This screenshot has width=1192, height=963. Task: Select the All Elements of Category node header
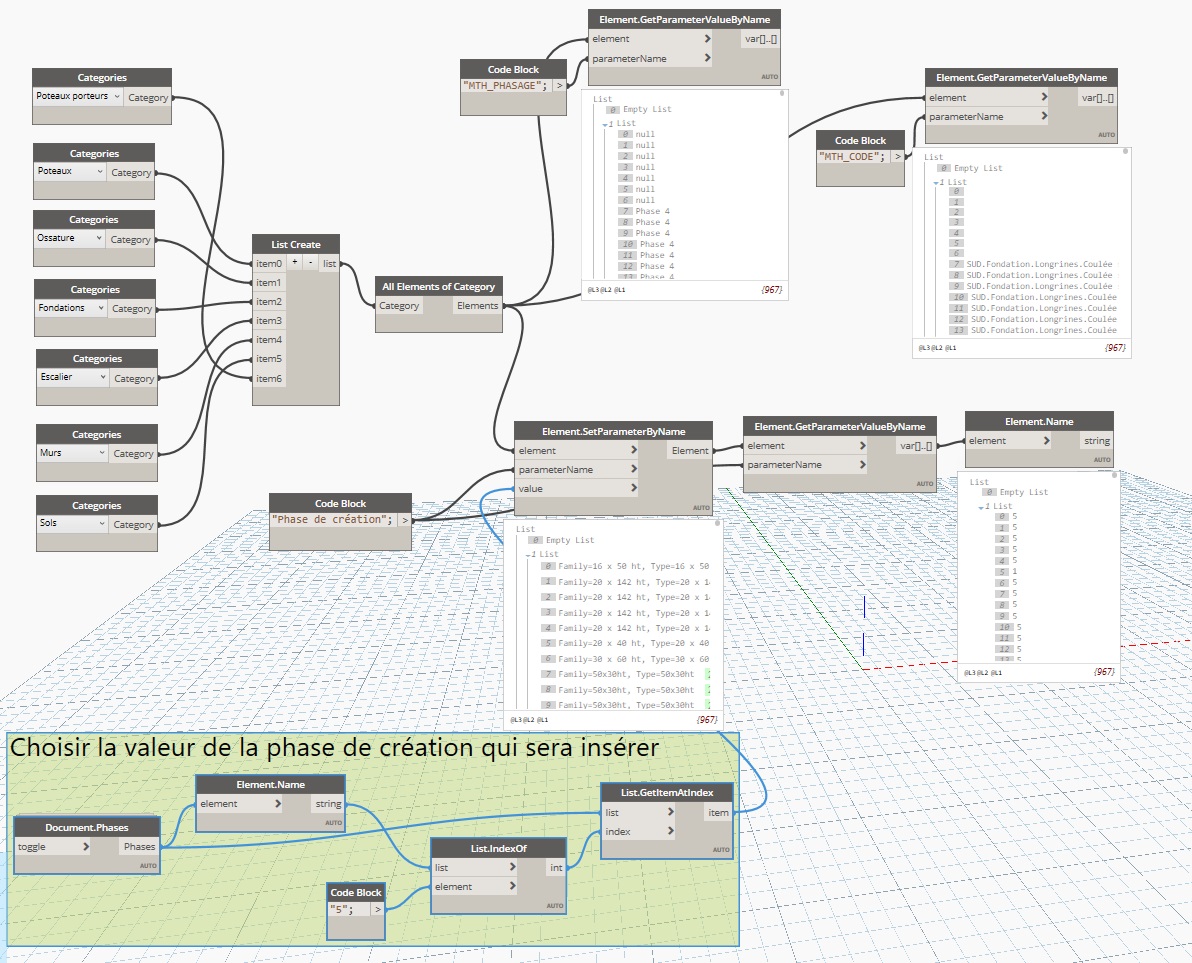(x=438, y=286)
